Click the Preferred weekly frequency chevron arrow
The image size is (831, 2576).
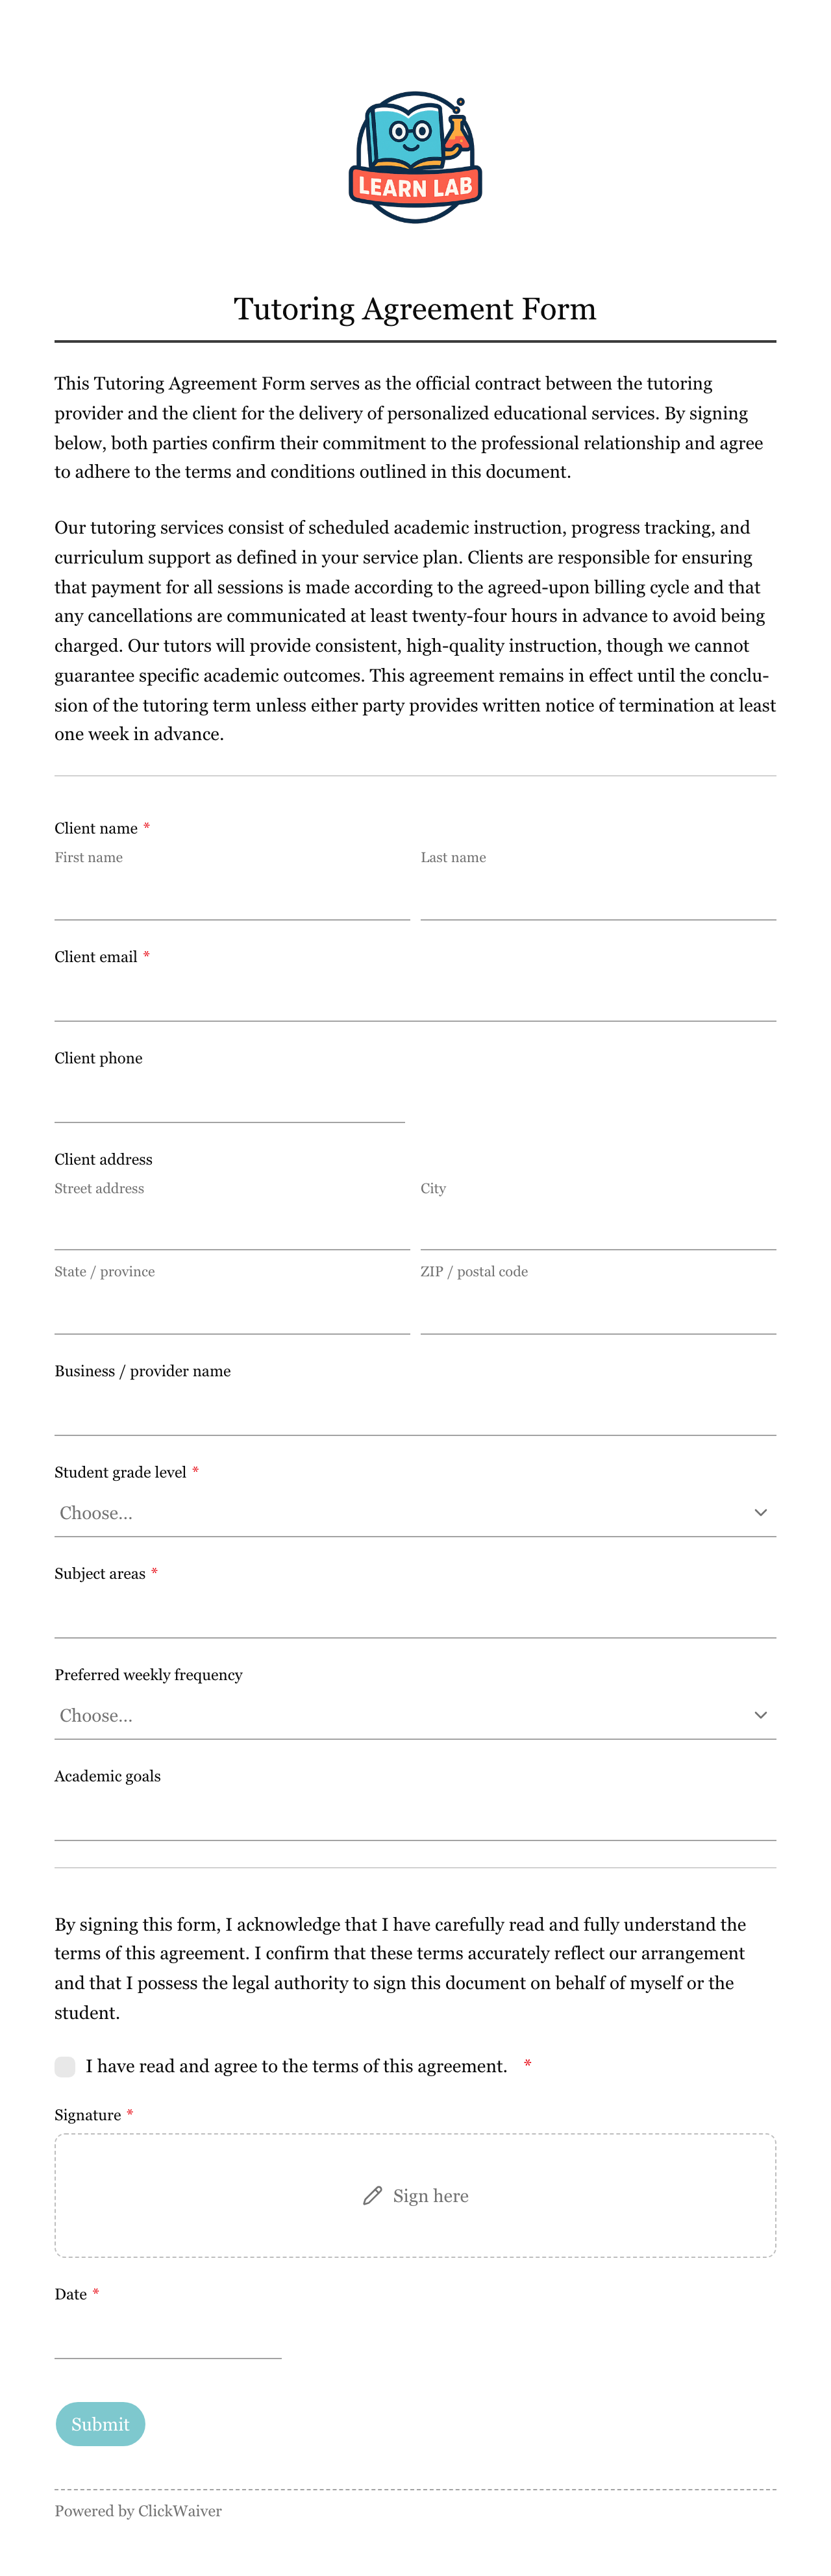click(760, 1715)
